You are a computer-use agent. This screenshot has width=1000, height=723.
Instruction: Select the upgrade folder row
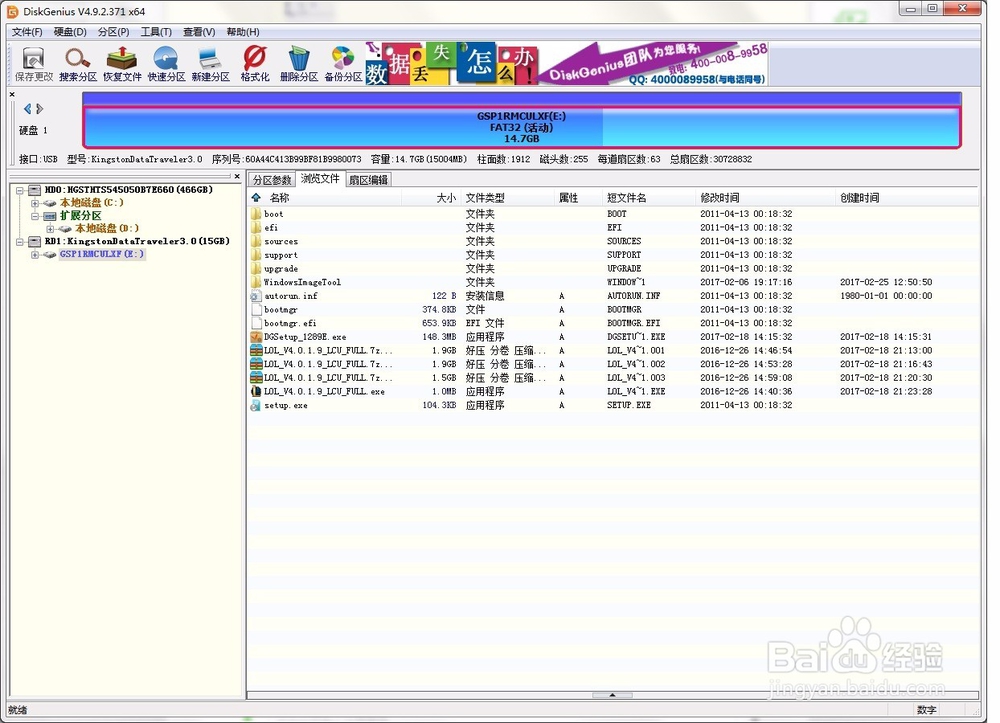612,268
